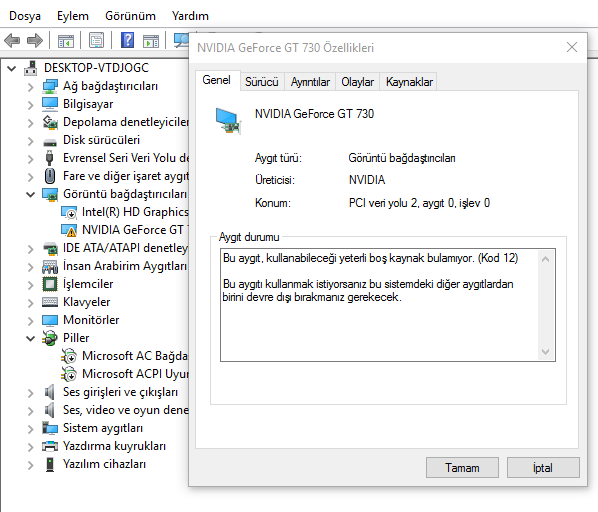Expand the Ağ bağdaştırıcıları node
Viewport: 598px width, 512px height.
point(31,87)
